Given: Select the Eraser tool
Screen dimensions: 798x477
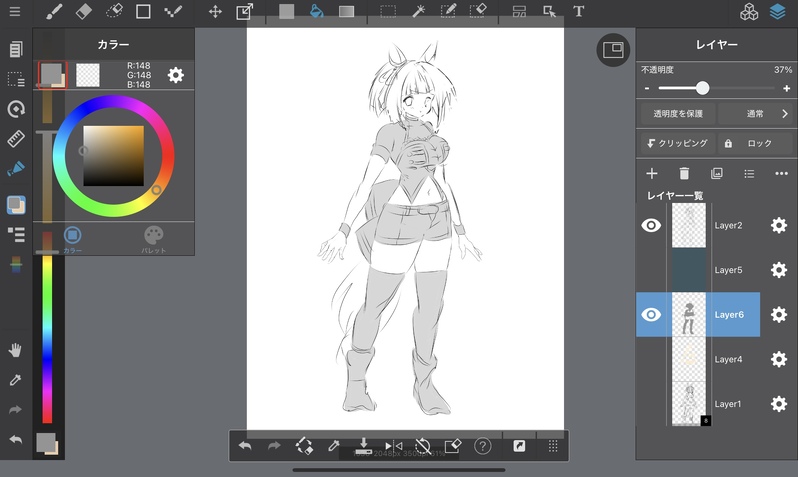Looking at the screenshot, I should 83,11.
